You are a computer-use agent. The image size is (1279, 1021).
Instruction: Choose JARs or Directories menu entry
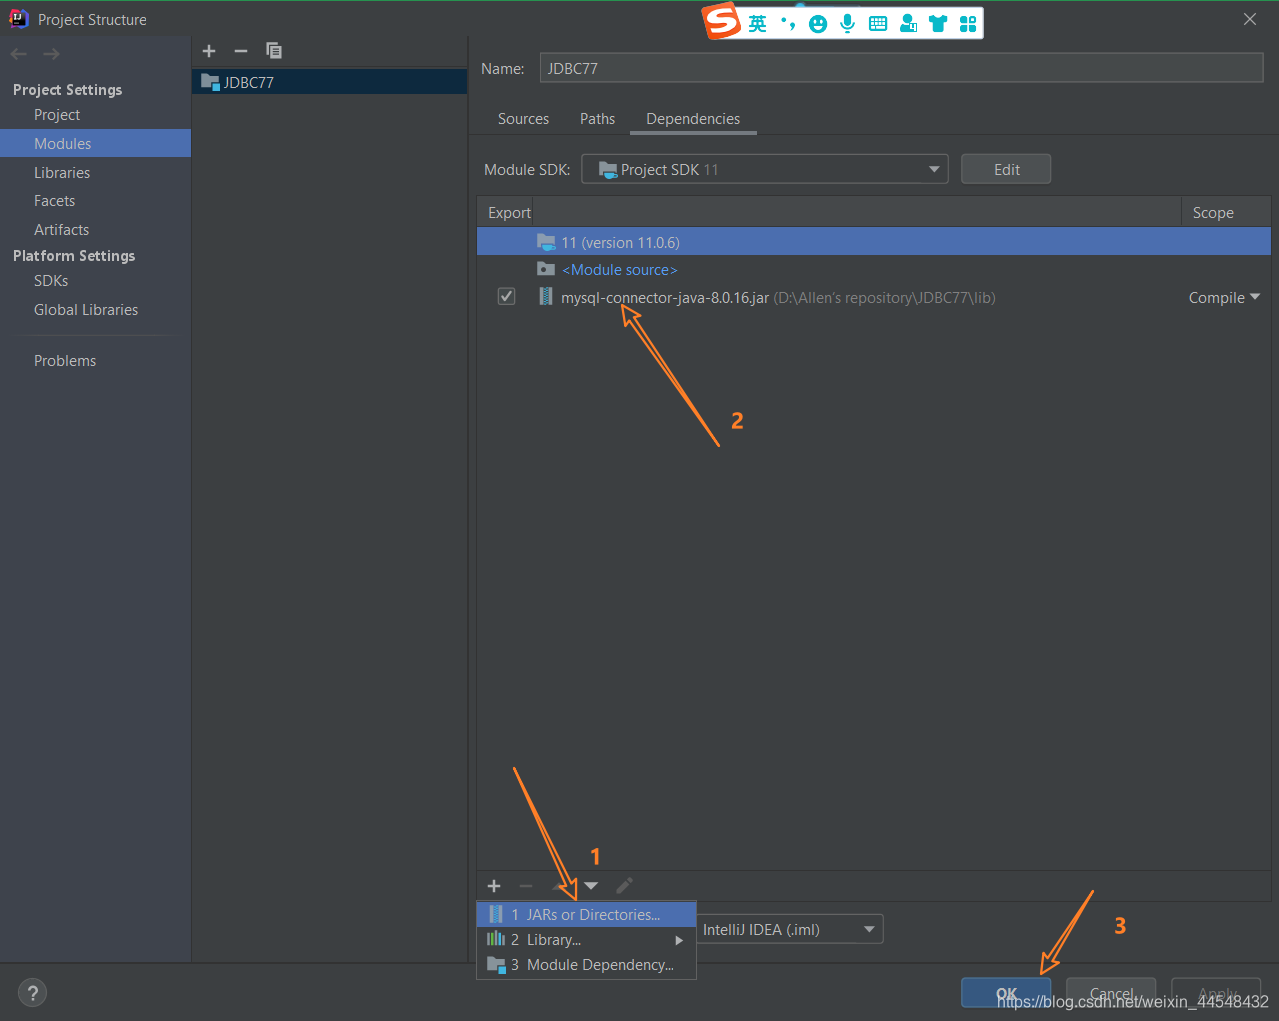click(586, 914)
